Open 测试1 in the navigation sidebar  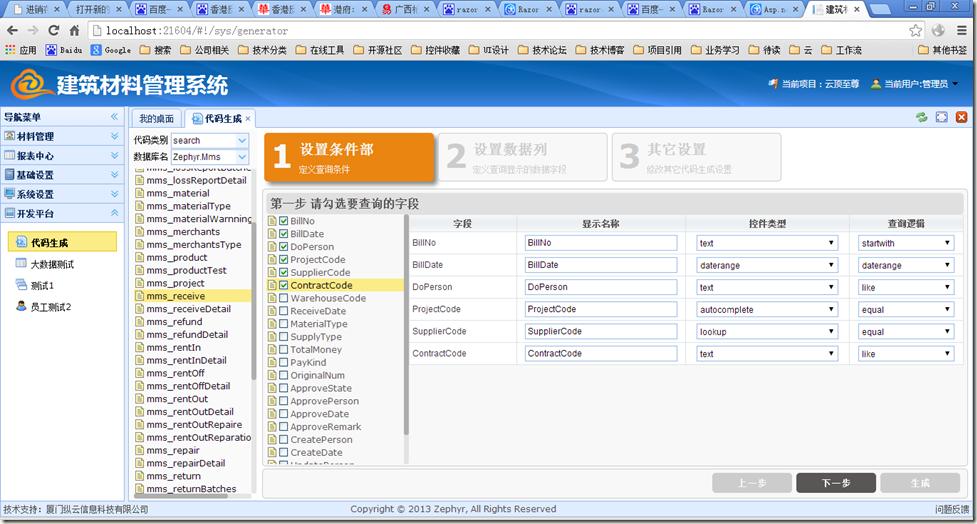tap(41, 285)
